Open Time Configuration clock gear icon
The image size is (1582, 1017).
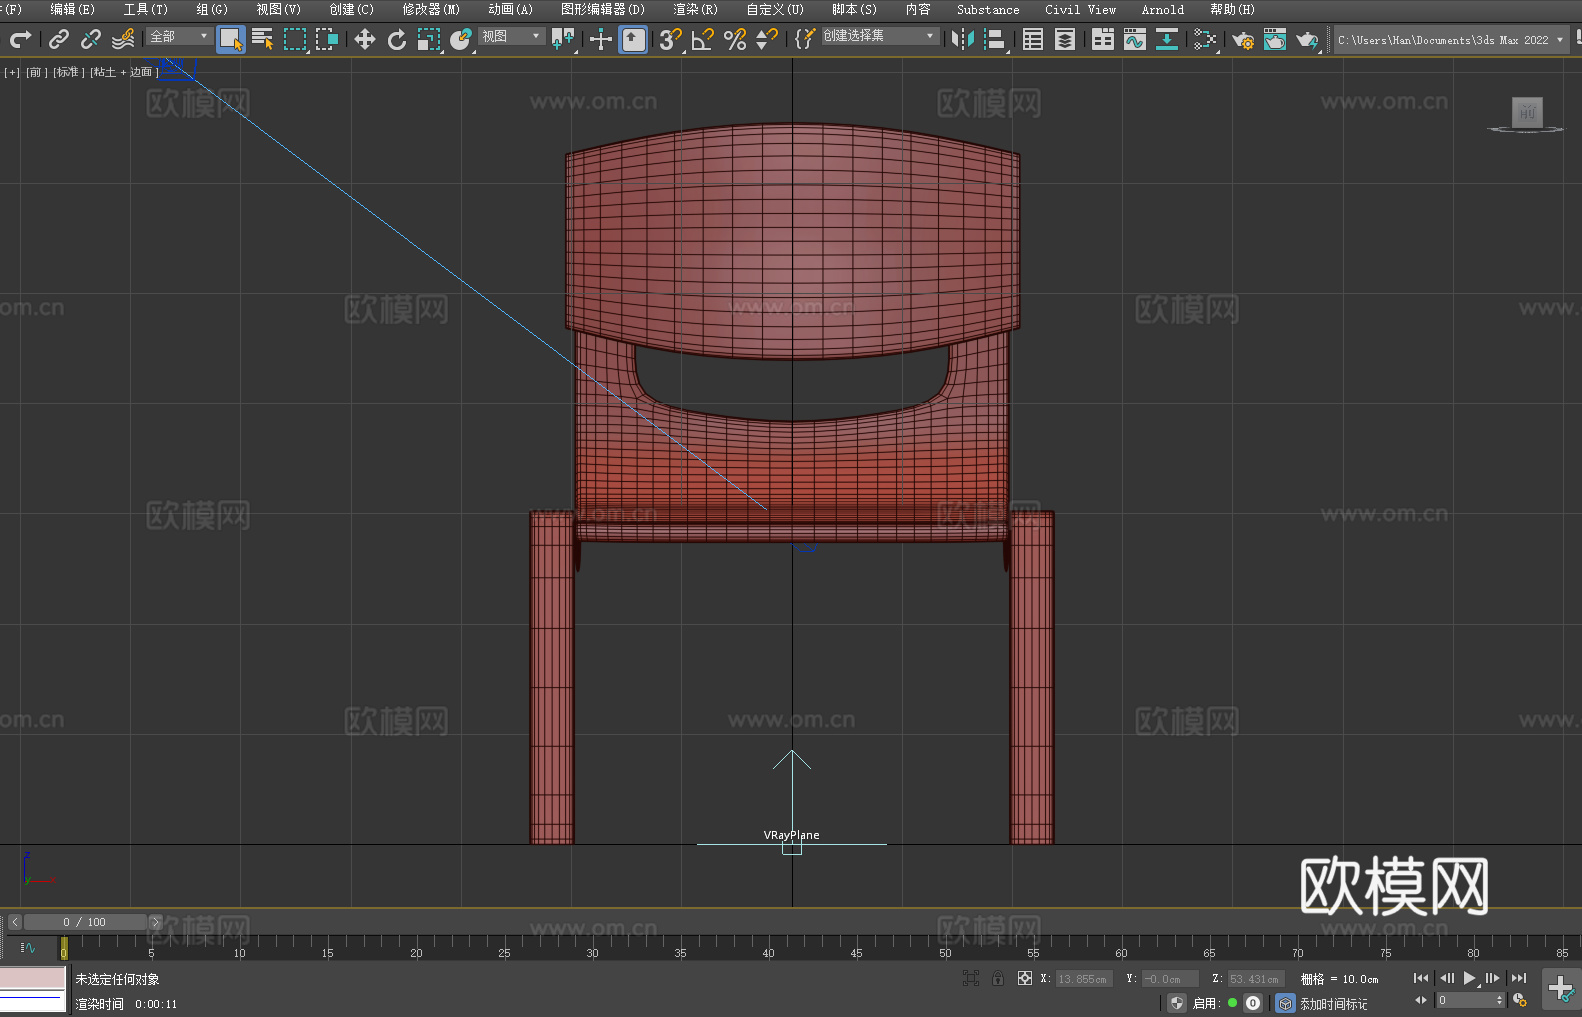tap(1520, 1000)
